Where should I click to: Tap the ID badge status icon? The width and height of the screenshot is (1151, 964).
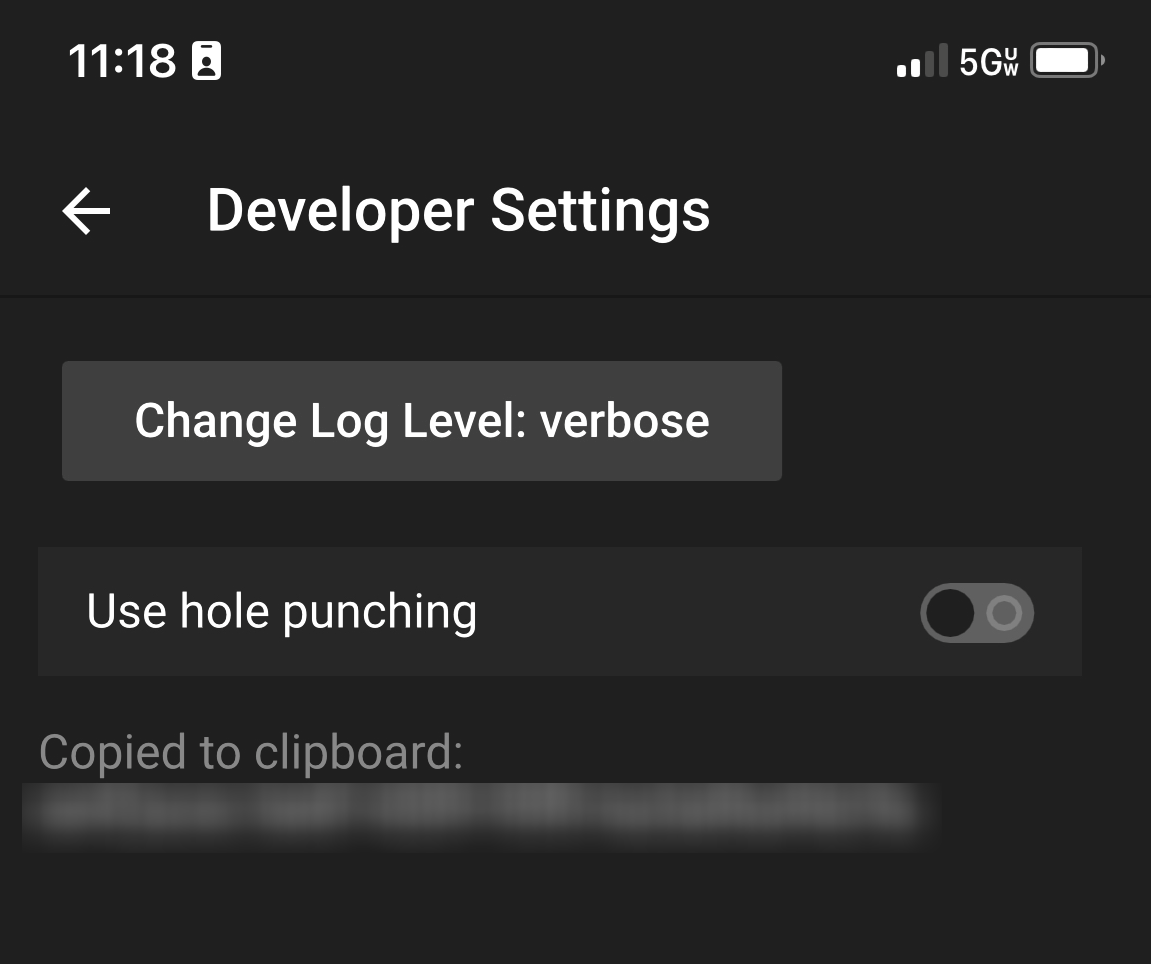point(206,60)
